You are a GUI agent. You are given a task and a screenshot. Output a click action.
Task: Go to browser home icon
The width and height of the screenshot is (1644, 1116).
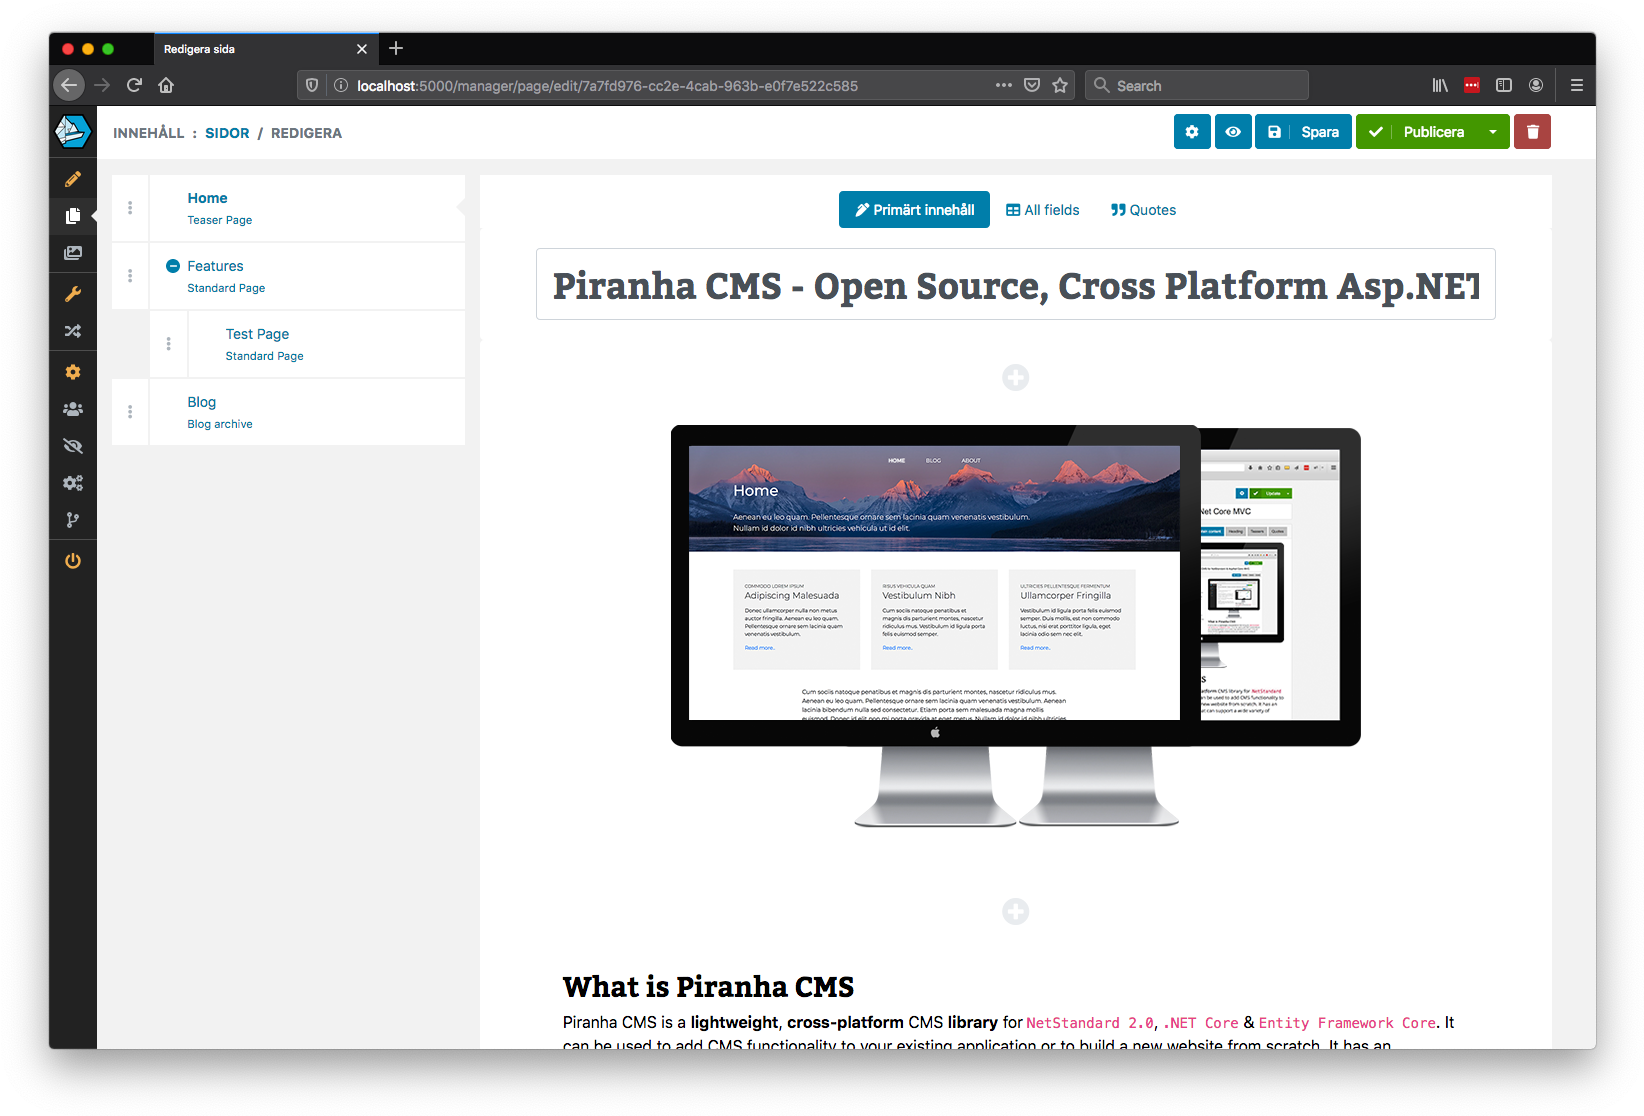166,85
